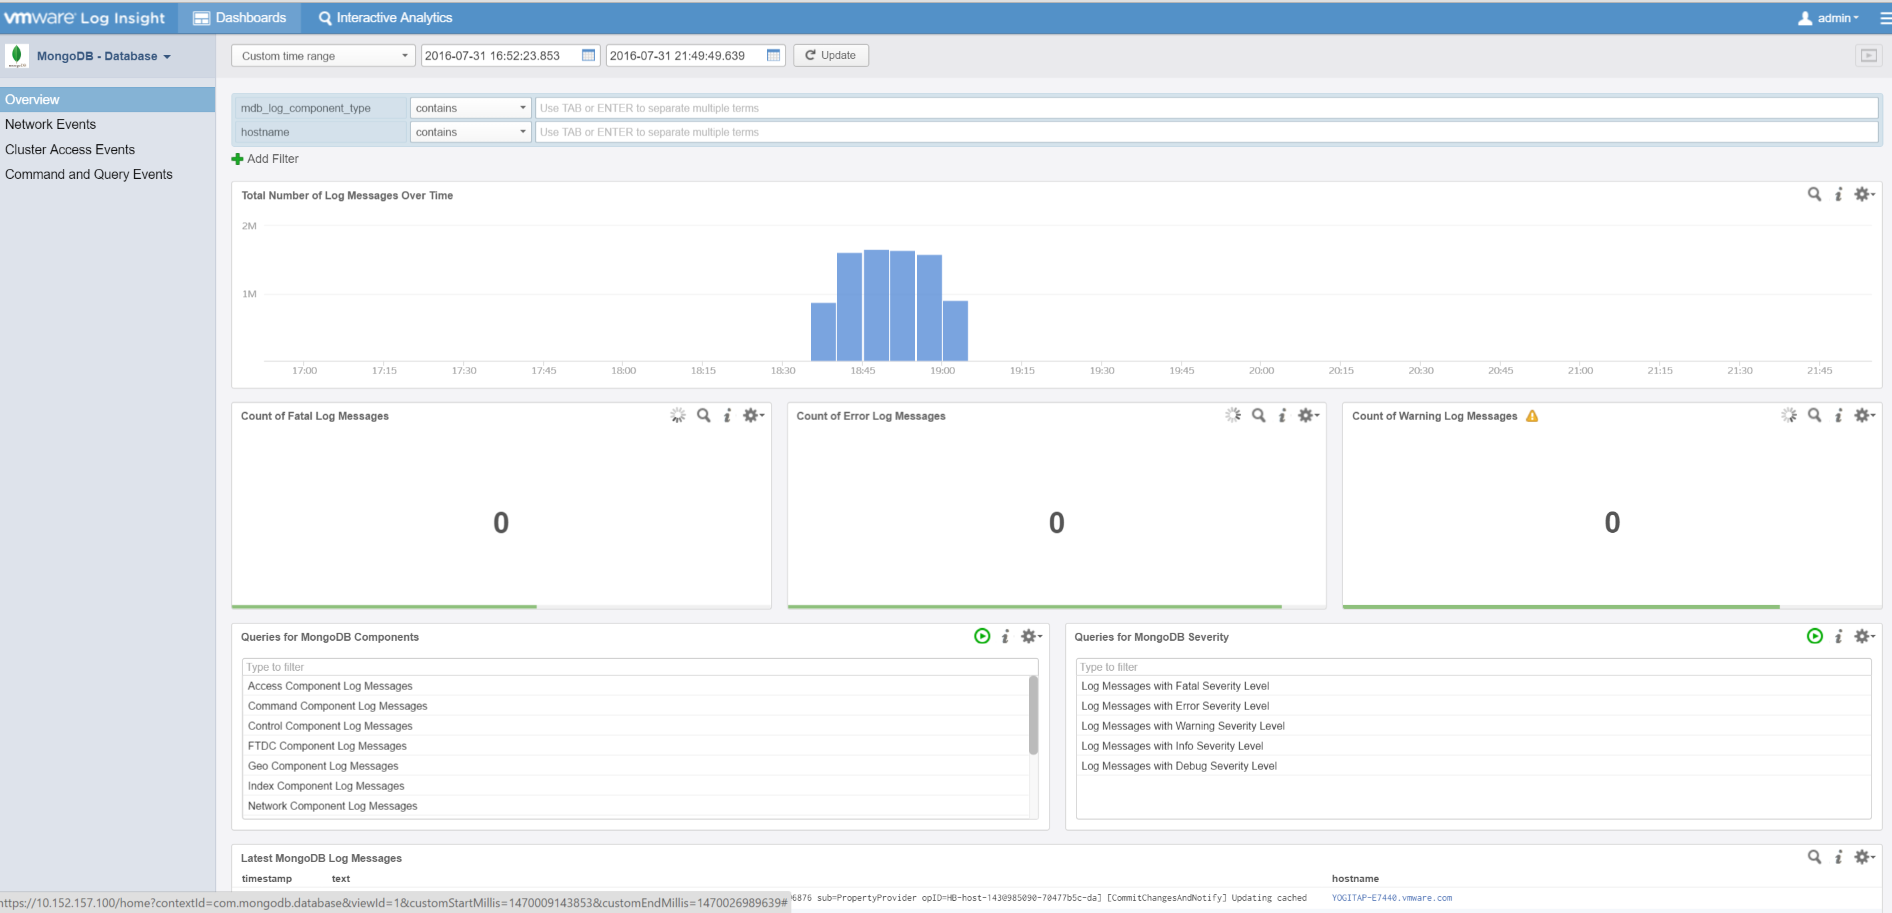This screenshot has width=1892, height=913.
Task: Click the Warning Log Messages alert triangle icon
Action: coord(1532,416)
